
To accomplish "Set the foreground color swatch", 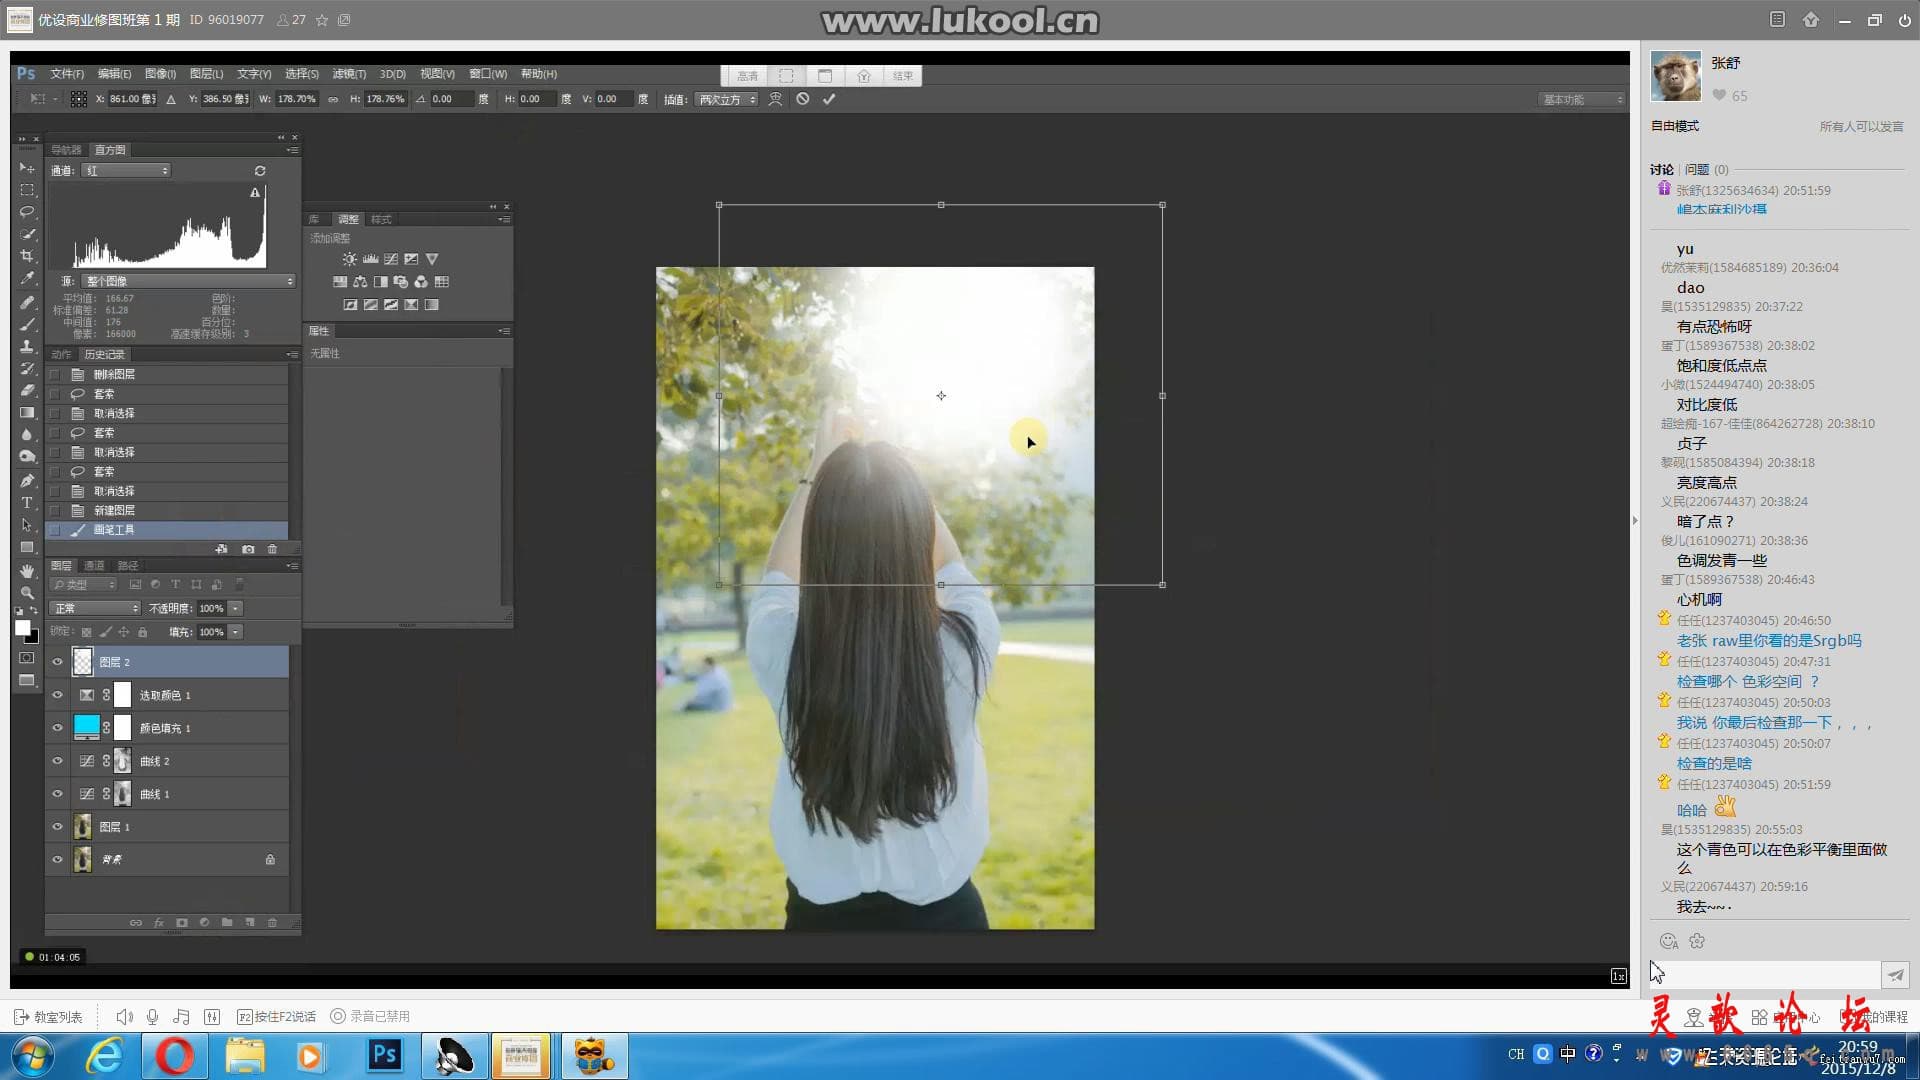I will click(x=22, y=628).
